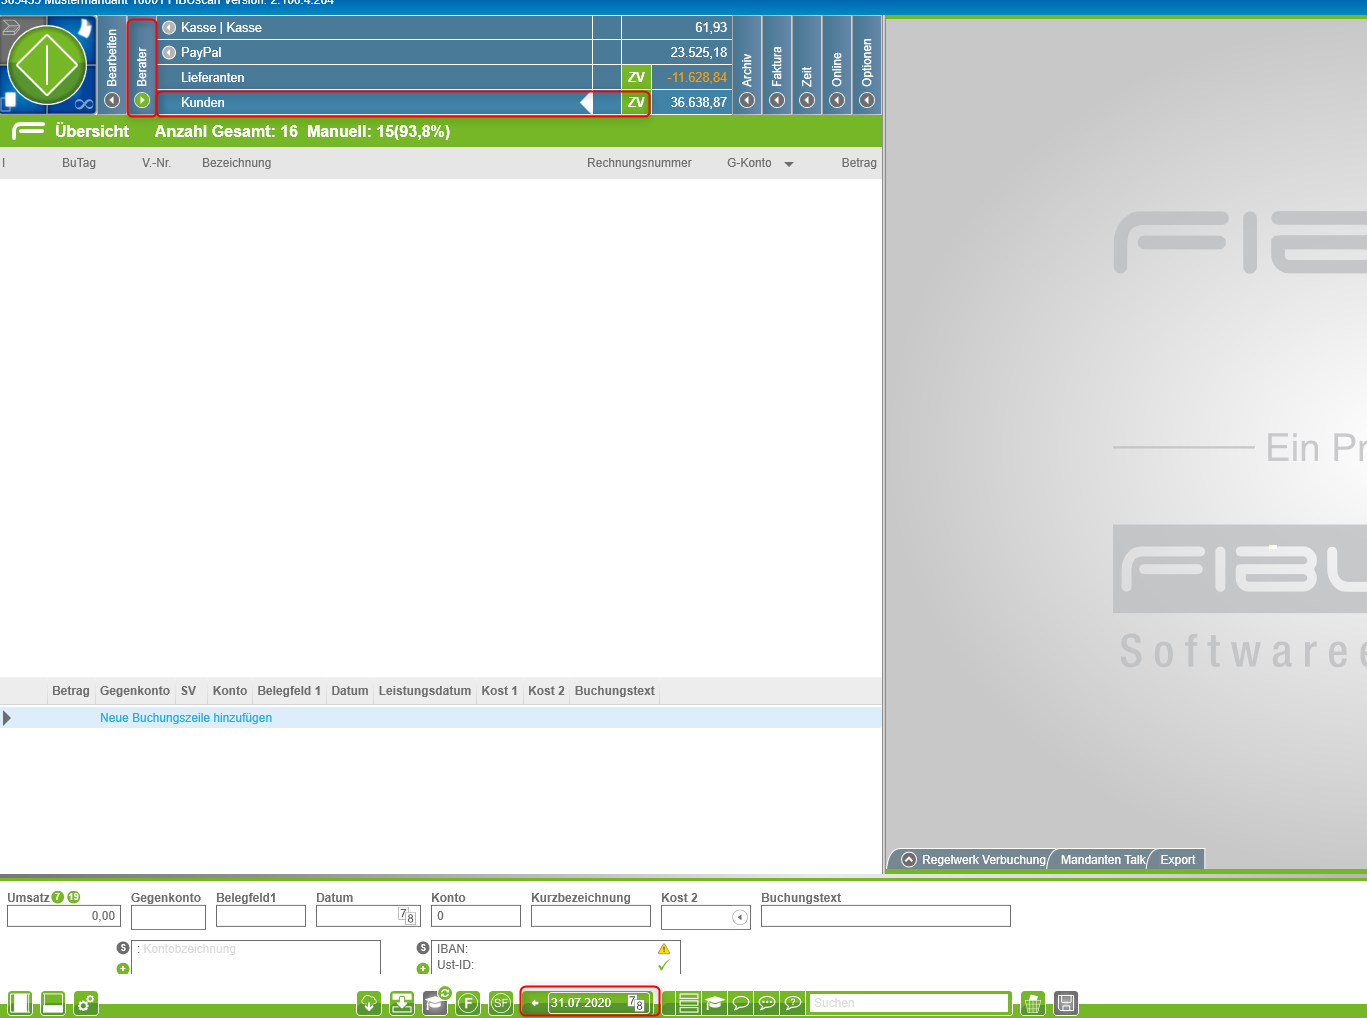This screenshot has height=1018, width=1367.
Task: Click the Belegfeld1 input field
Action: [x=261, y=916]
